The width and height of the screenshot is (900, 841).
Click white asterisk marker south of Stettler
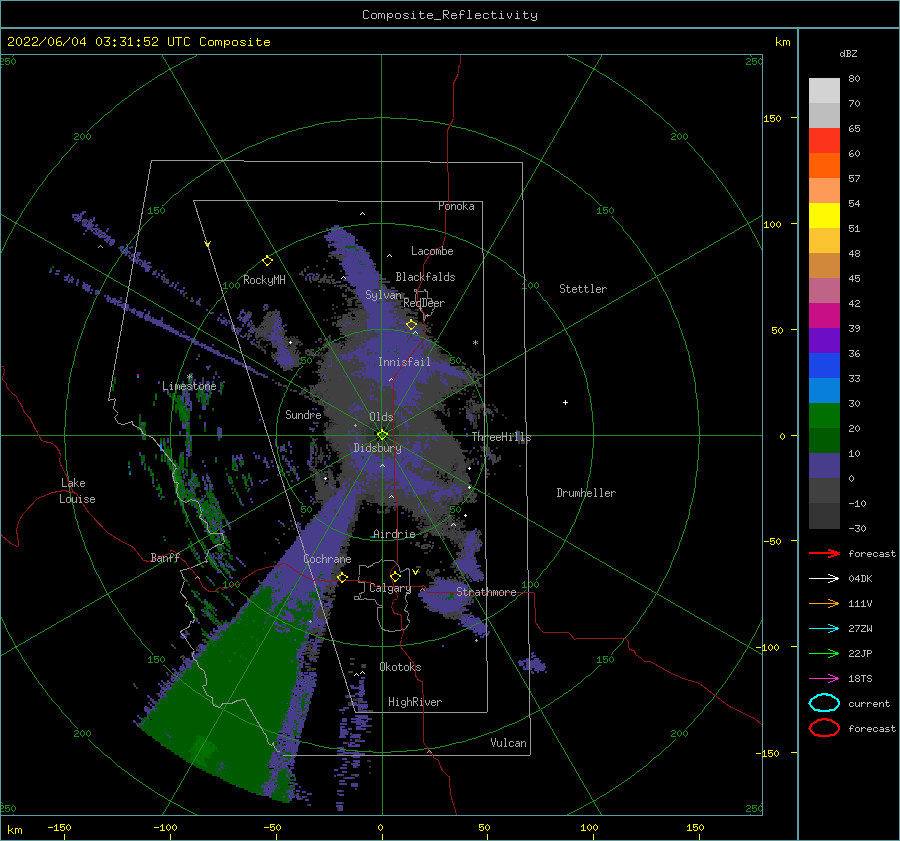tap(475, 343)
